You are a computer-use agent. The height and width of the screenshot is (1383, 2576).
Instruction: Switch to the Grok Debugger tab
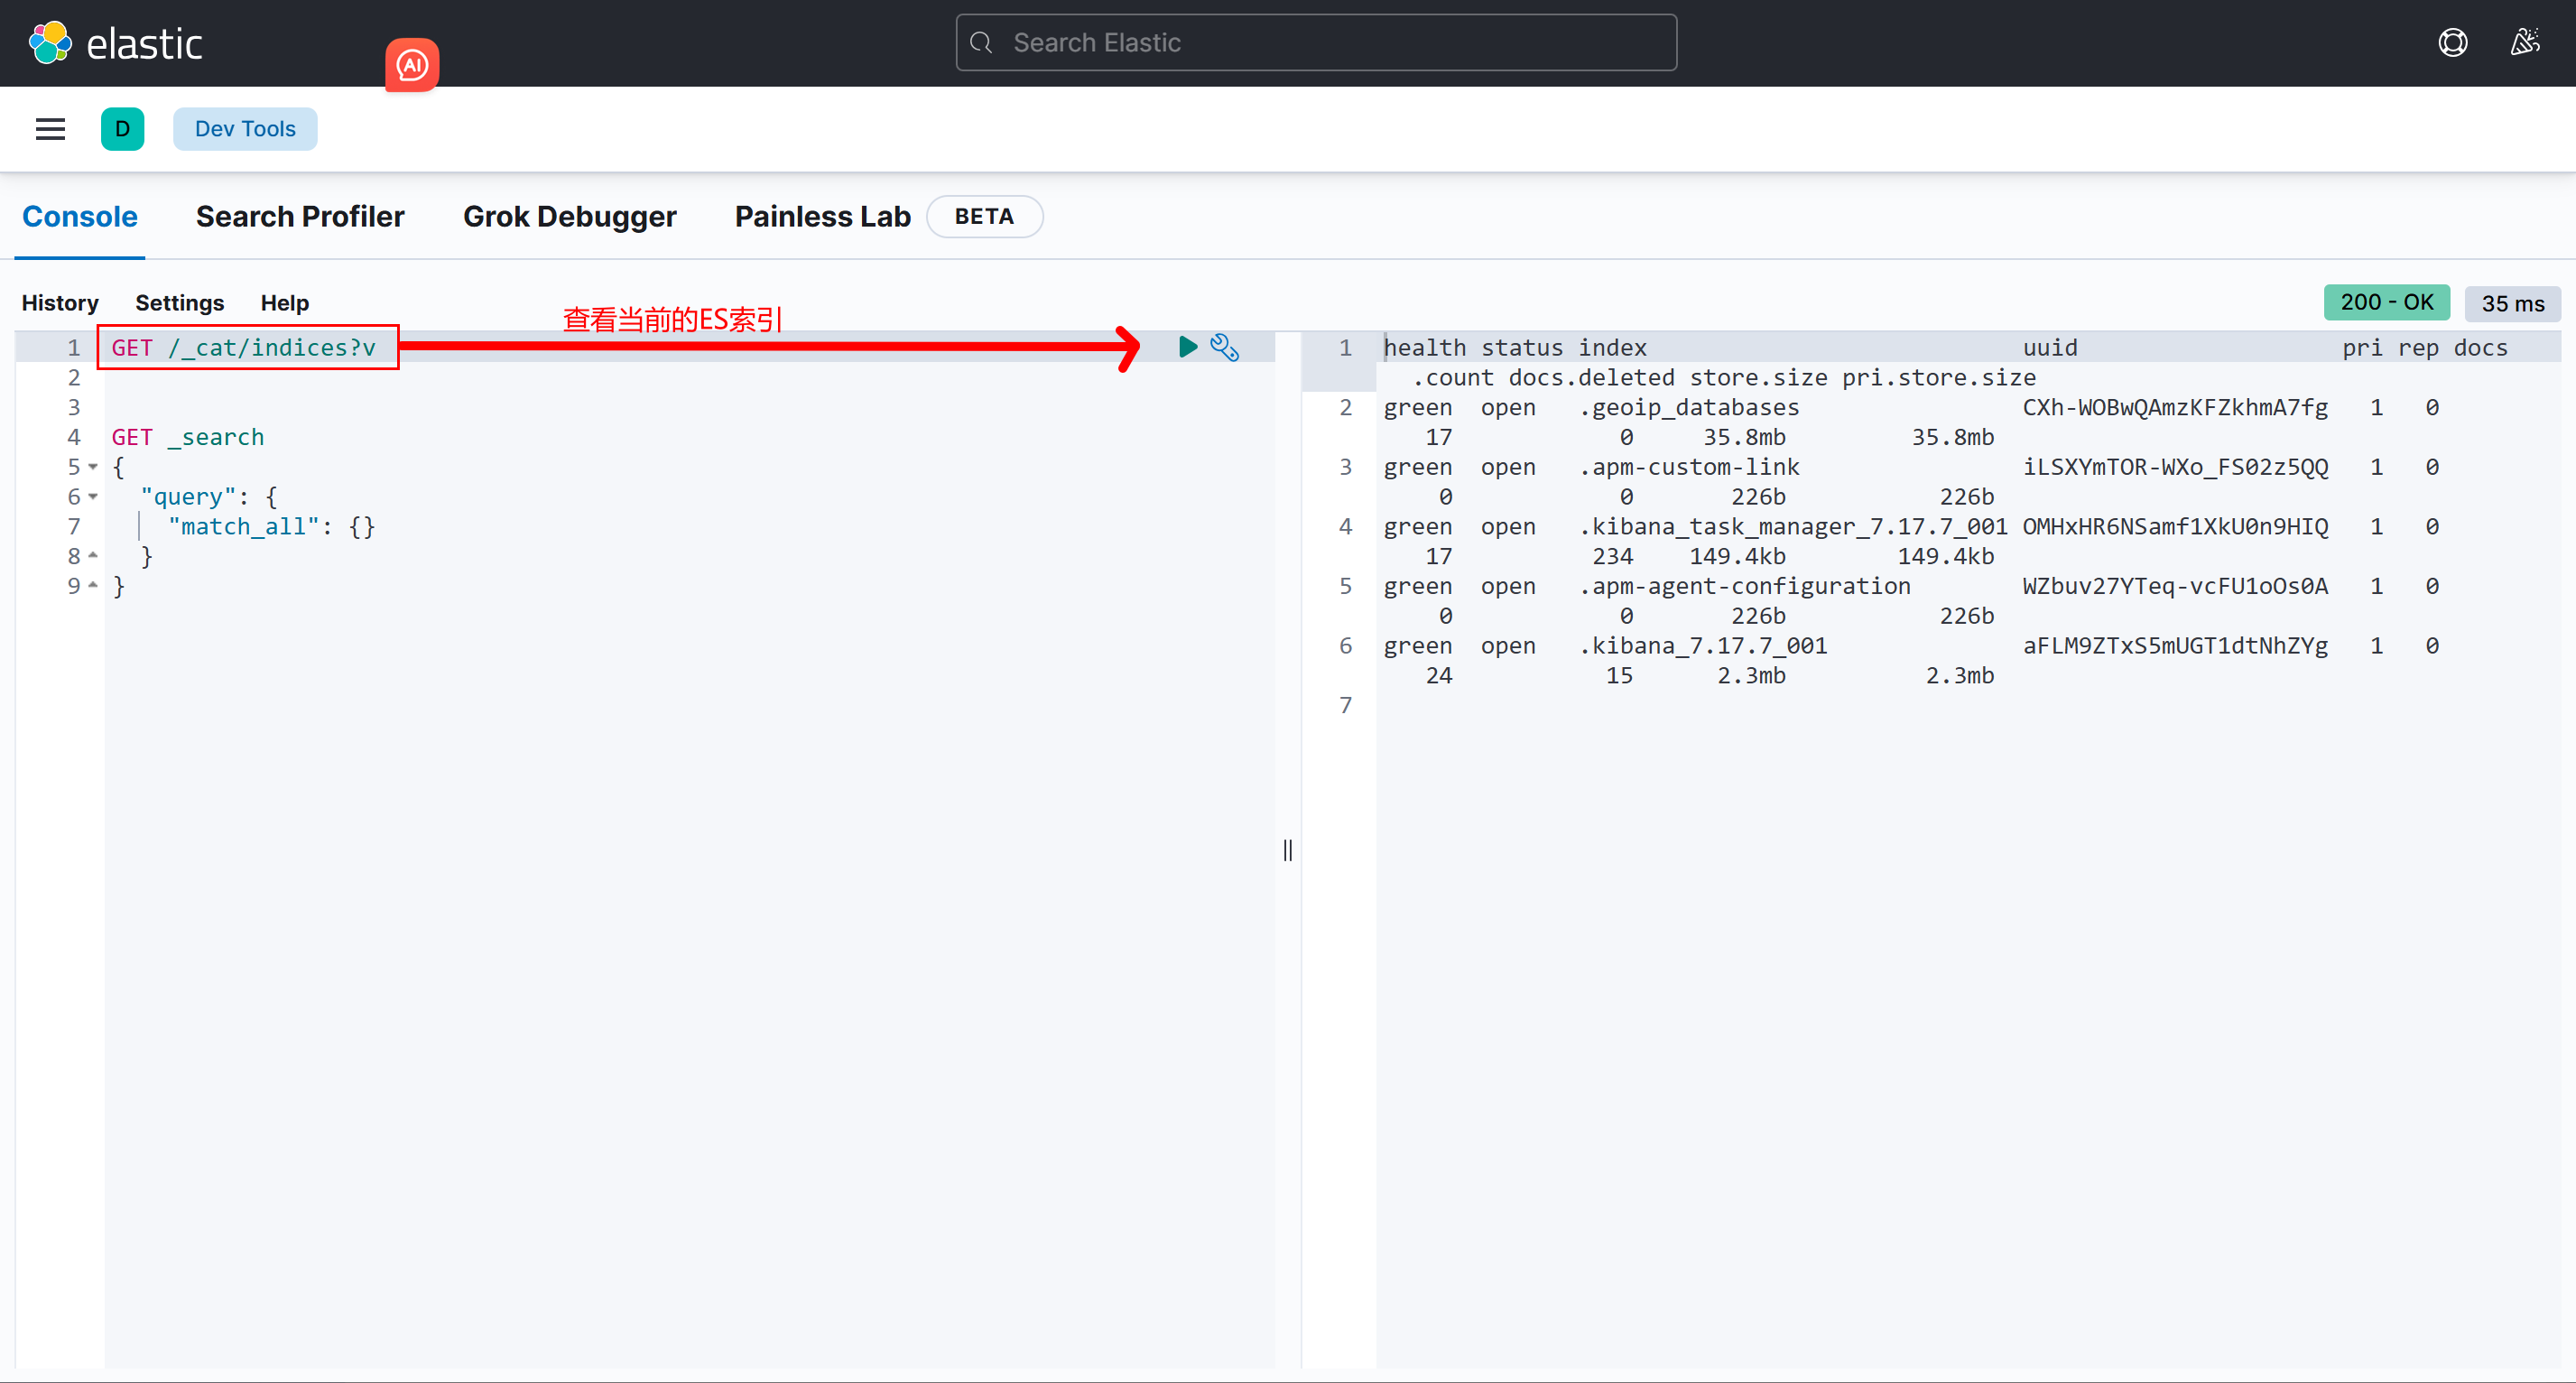(570, 217)
